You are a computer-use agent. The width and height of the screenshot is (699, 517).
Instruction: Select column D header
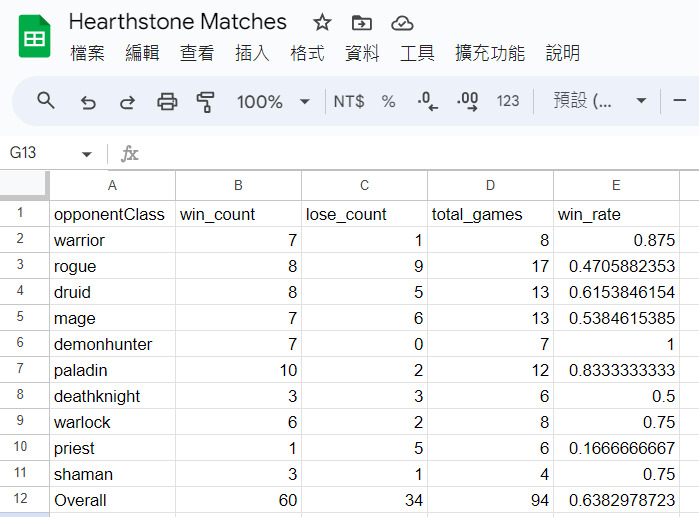pyautogui.click(x=490, y=185)
